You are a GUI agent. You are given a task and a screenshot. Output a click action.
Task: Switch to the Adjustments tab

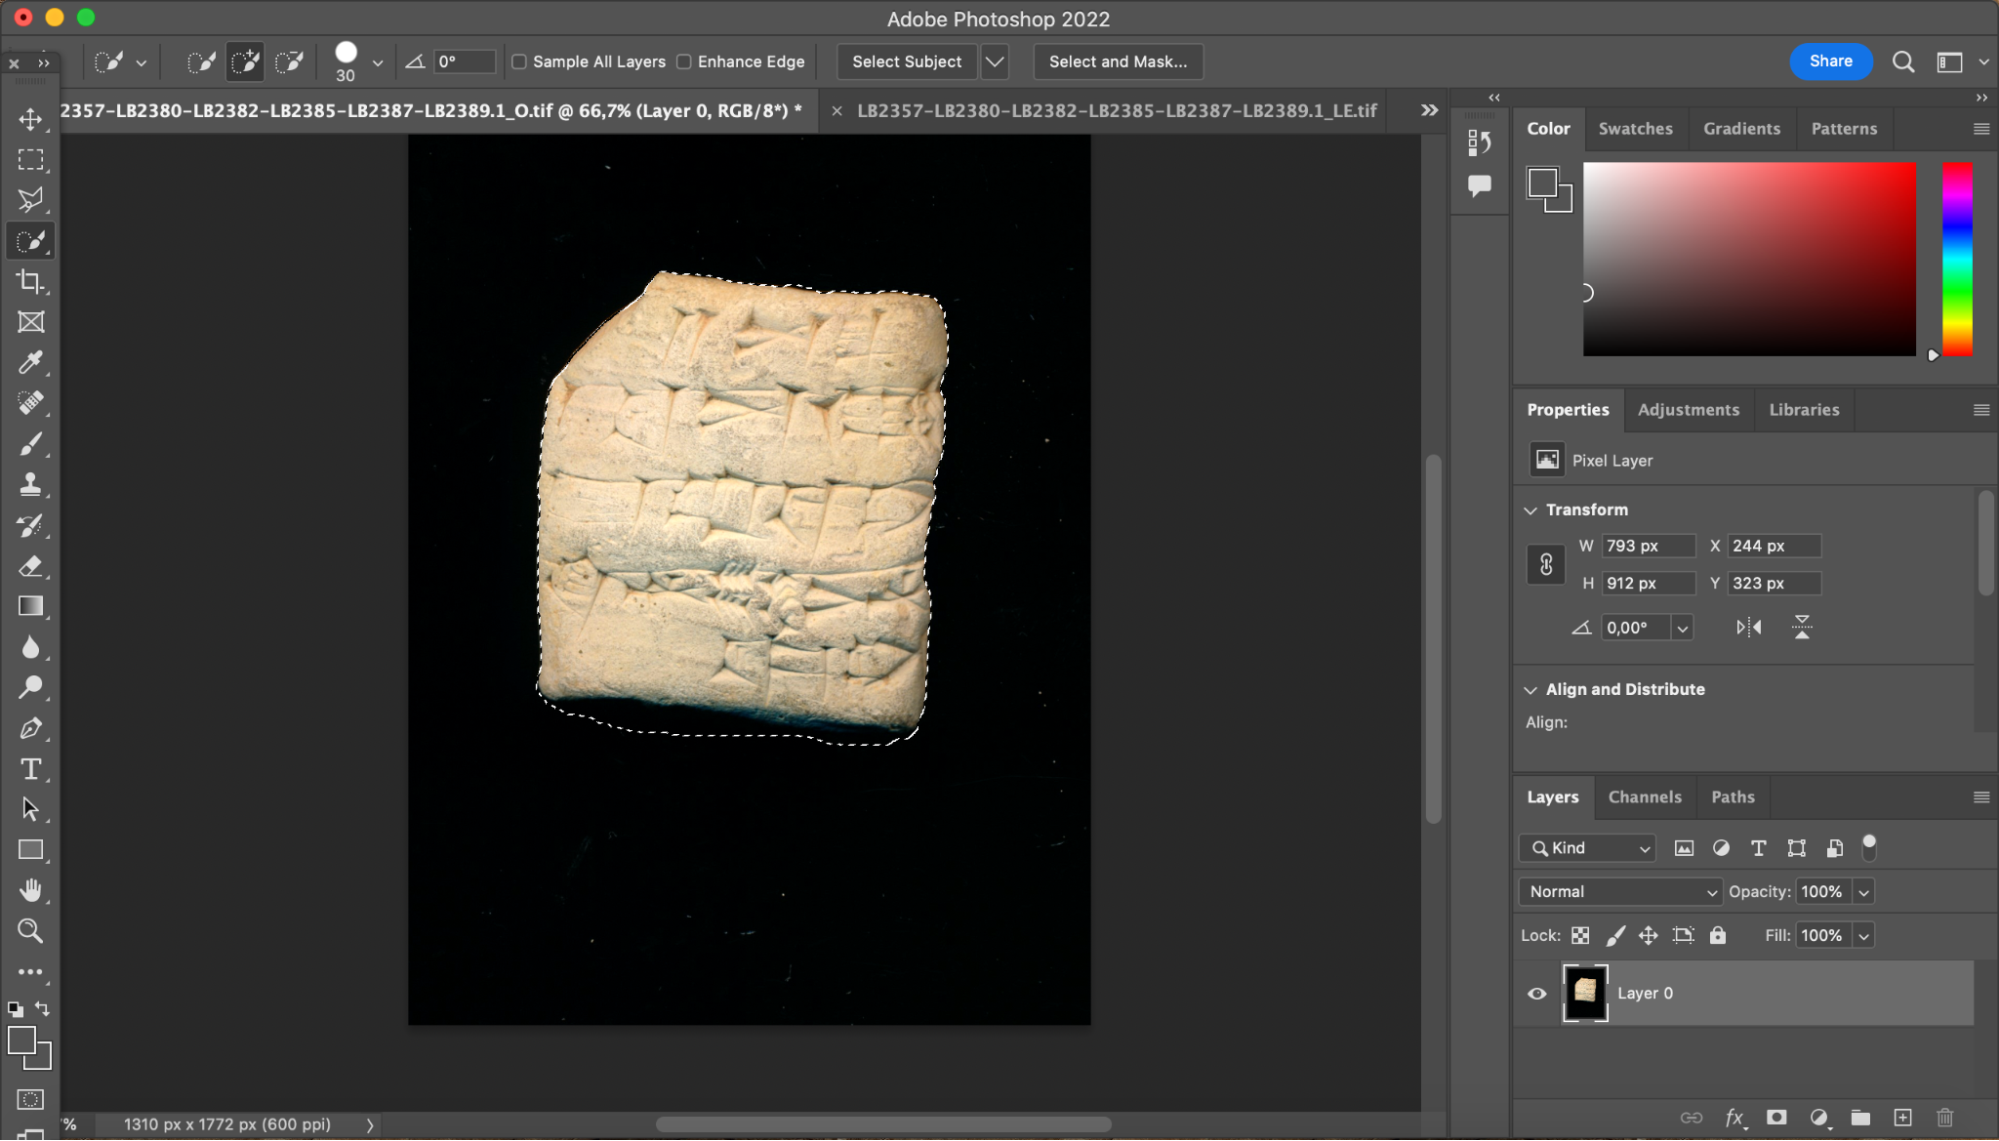[x=1688, y=410]
